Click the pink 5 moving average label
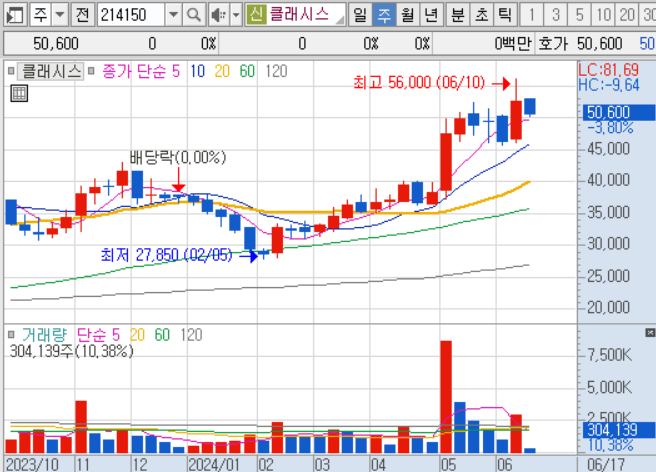 [x=176, y=72]
